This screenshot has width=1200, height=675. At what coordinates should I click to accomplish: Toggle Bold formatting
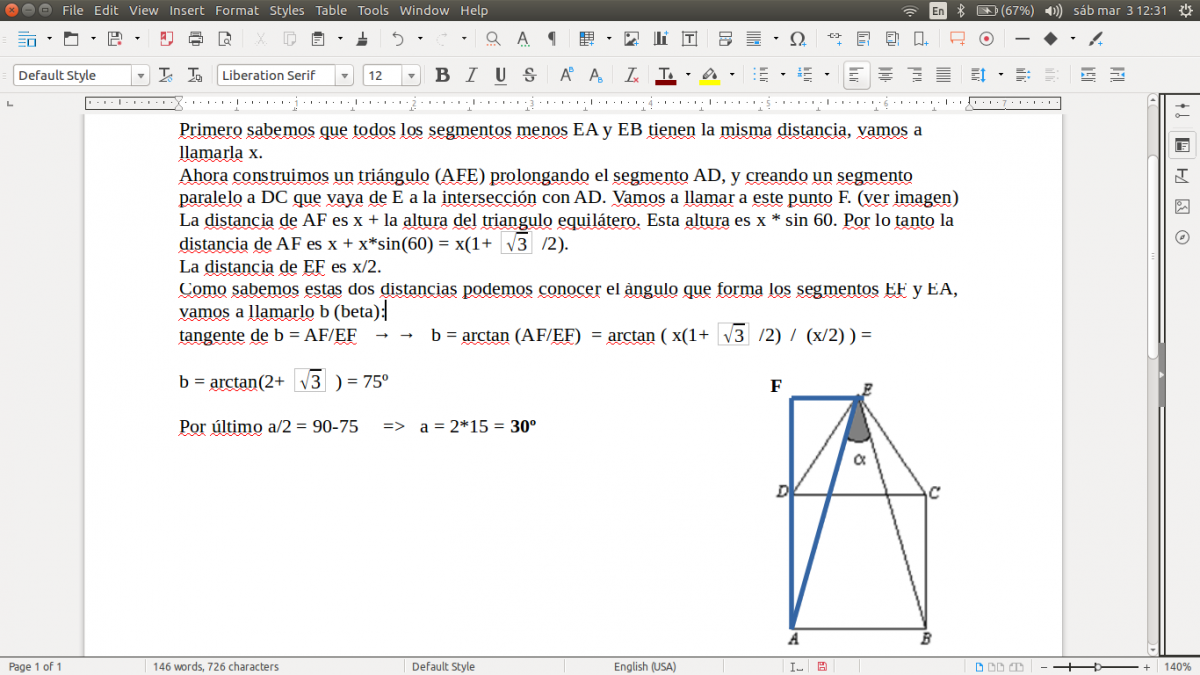[x=442, y=75]
